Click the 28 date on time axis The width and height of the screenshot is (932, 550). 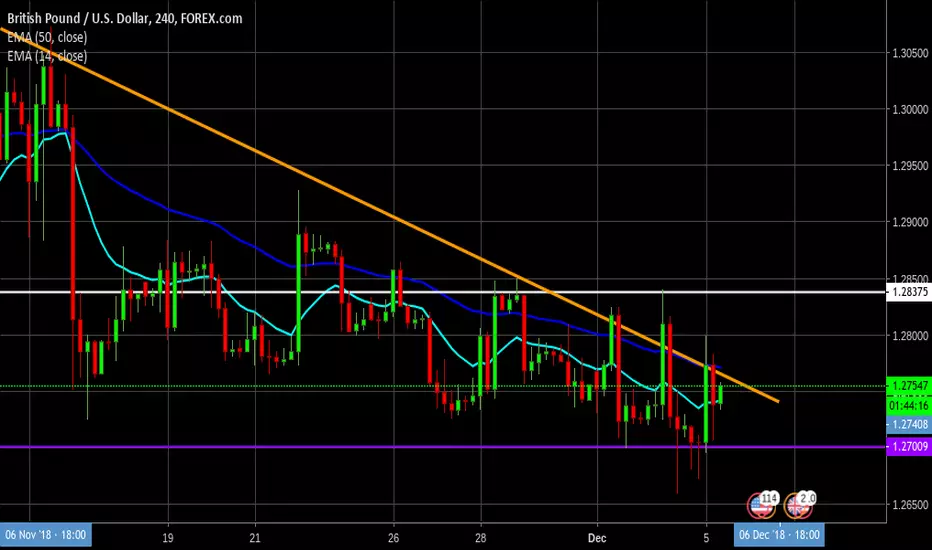[x=480, y=538]
